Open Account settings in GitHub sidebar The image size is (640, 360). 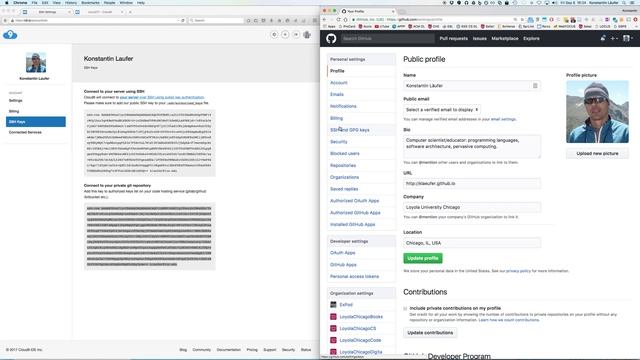339,83
